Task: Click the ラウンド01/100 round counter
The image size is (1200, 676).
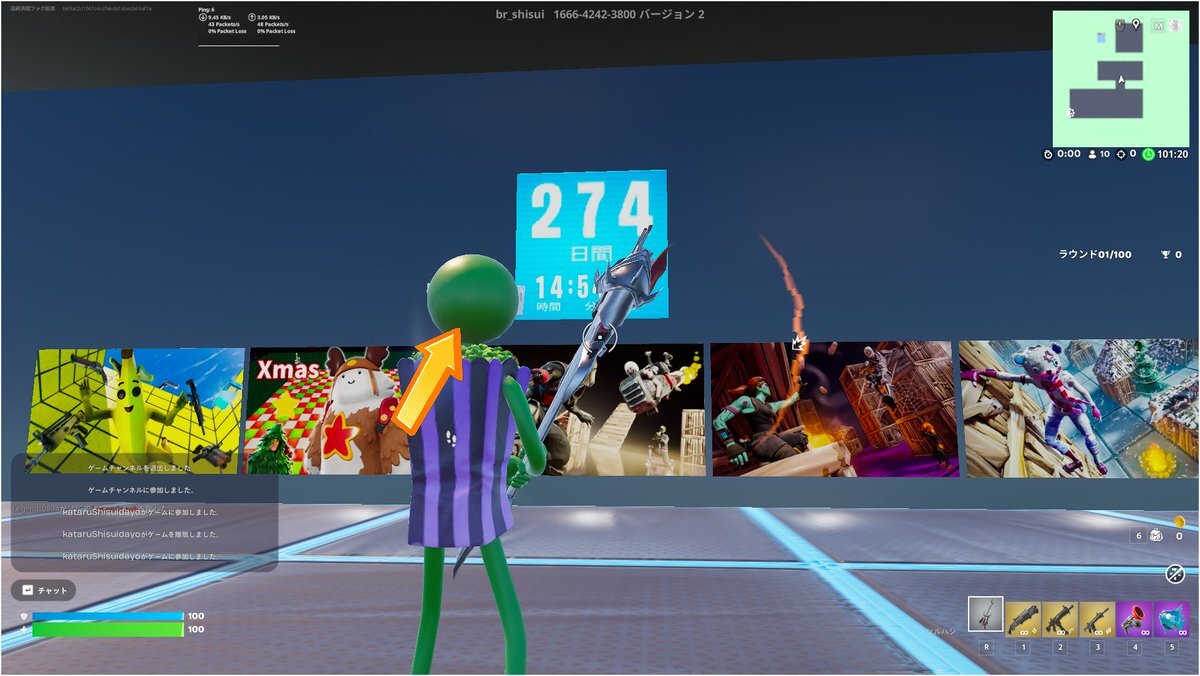Action: [1095, 255]
